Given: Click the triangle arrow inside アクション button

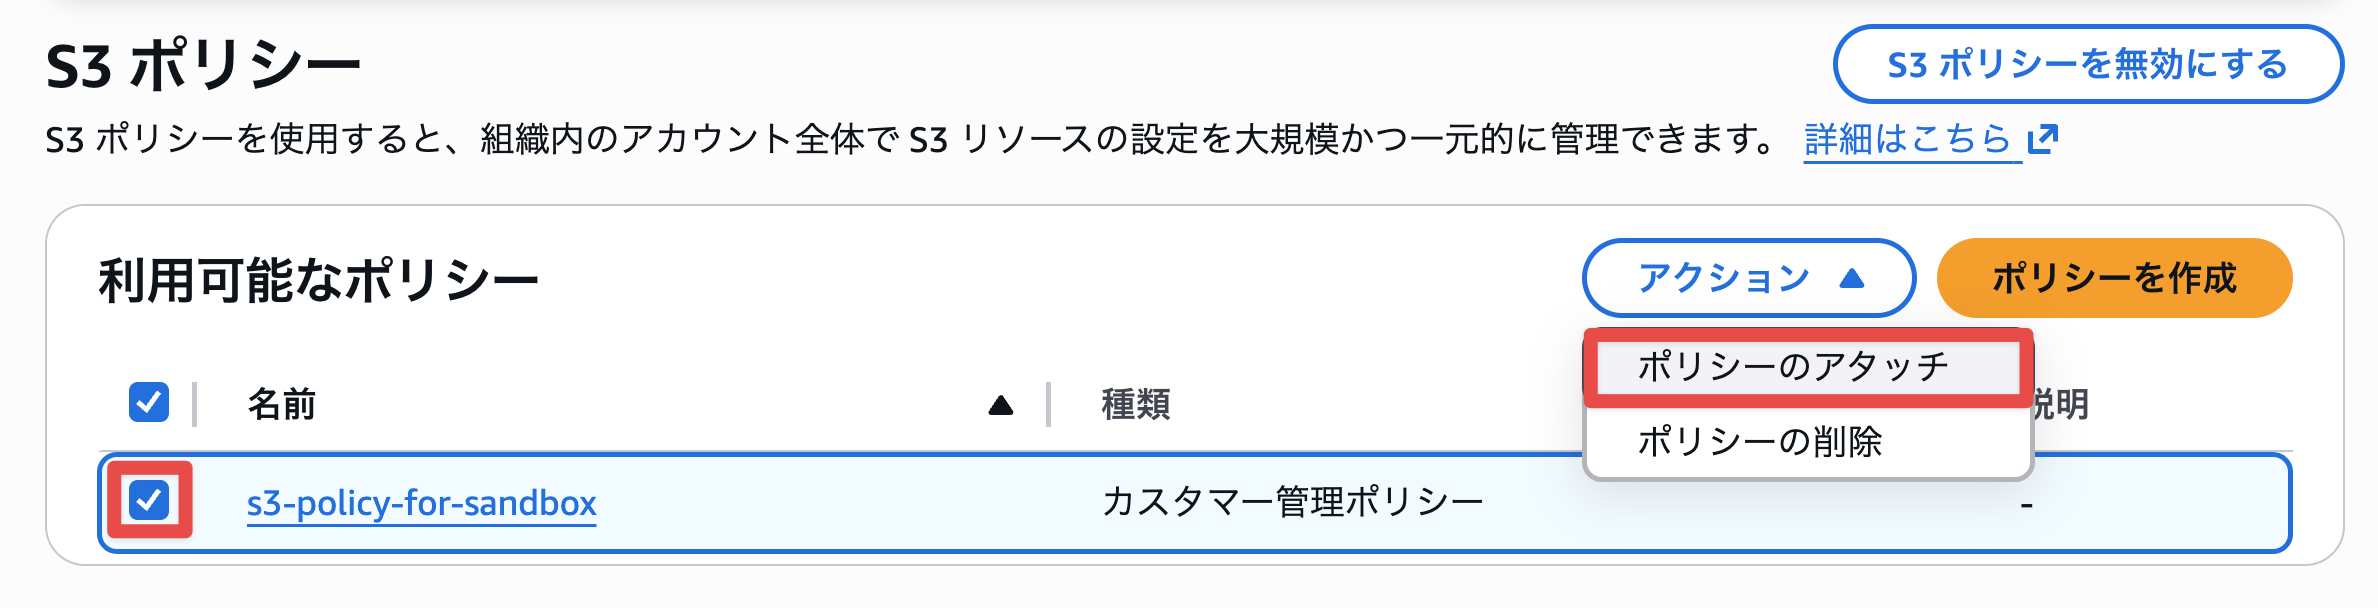Looking at the screenshot, I should (1852, 278).
